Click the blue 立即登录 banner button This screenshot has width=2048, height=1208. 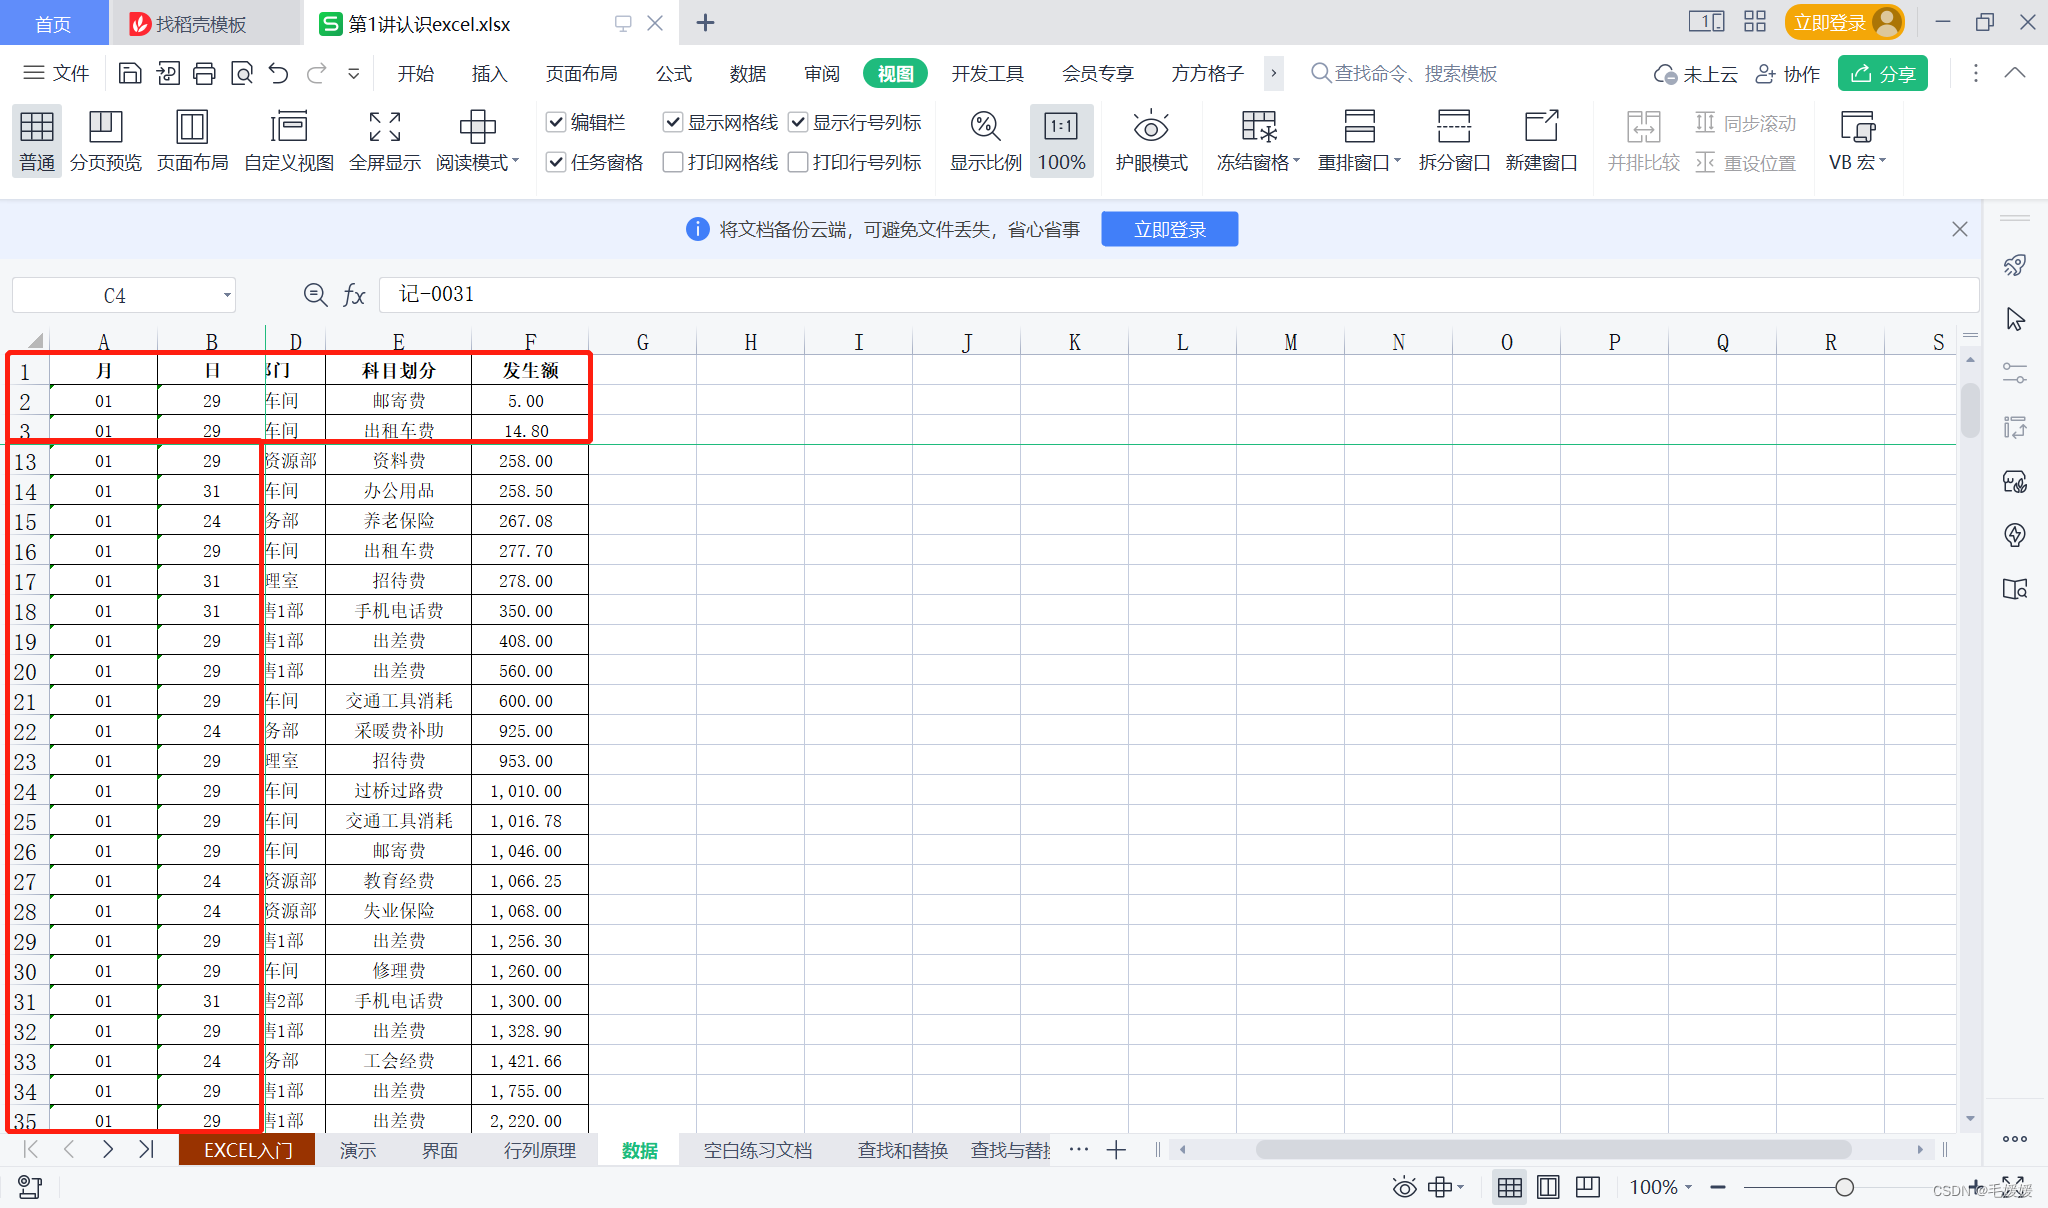click(x=1170, y=229)
